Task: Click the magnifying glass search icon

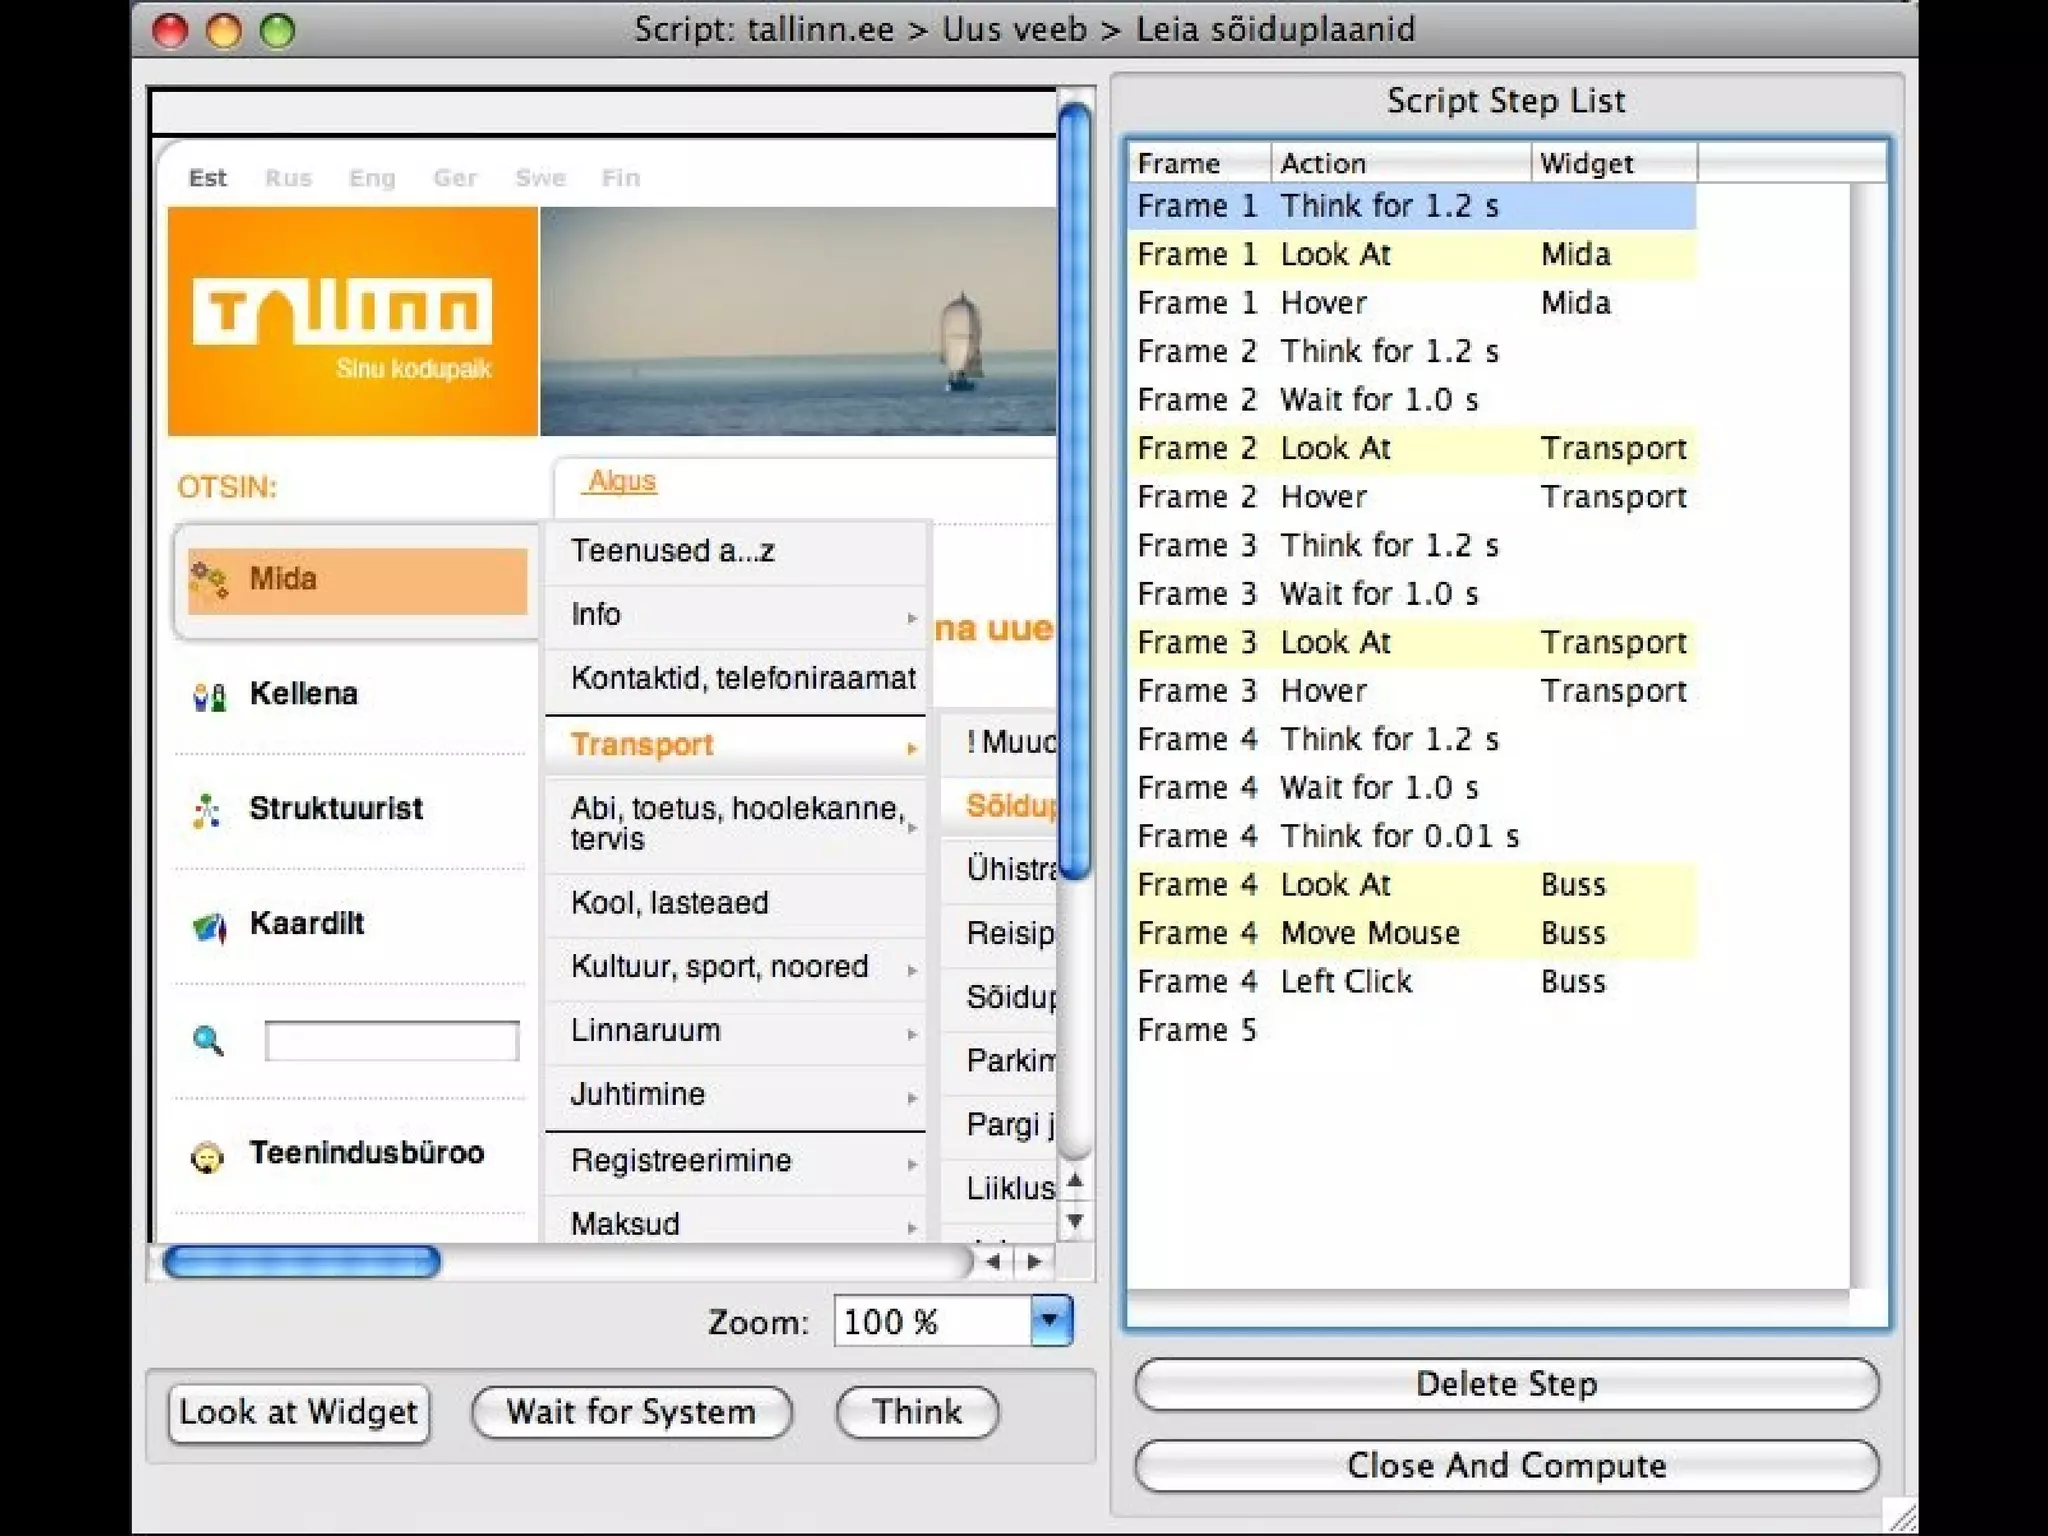Action: click(x=208, y=1041)
